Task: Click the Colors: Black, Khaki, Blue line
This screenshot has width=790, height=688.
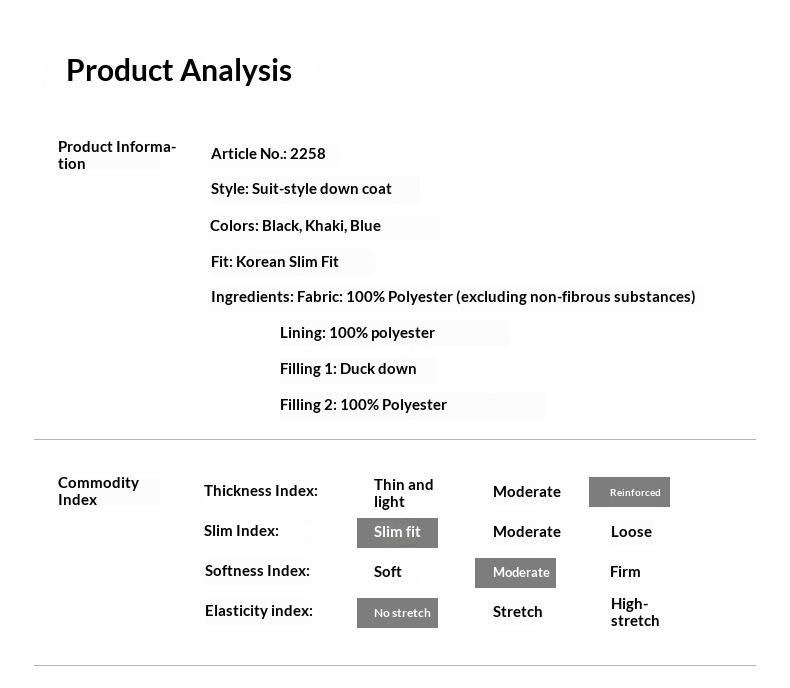Action: (x=295, y=226)
